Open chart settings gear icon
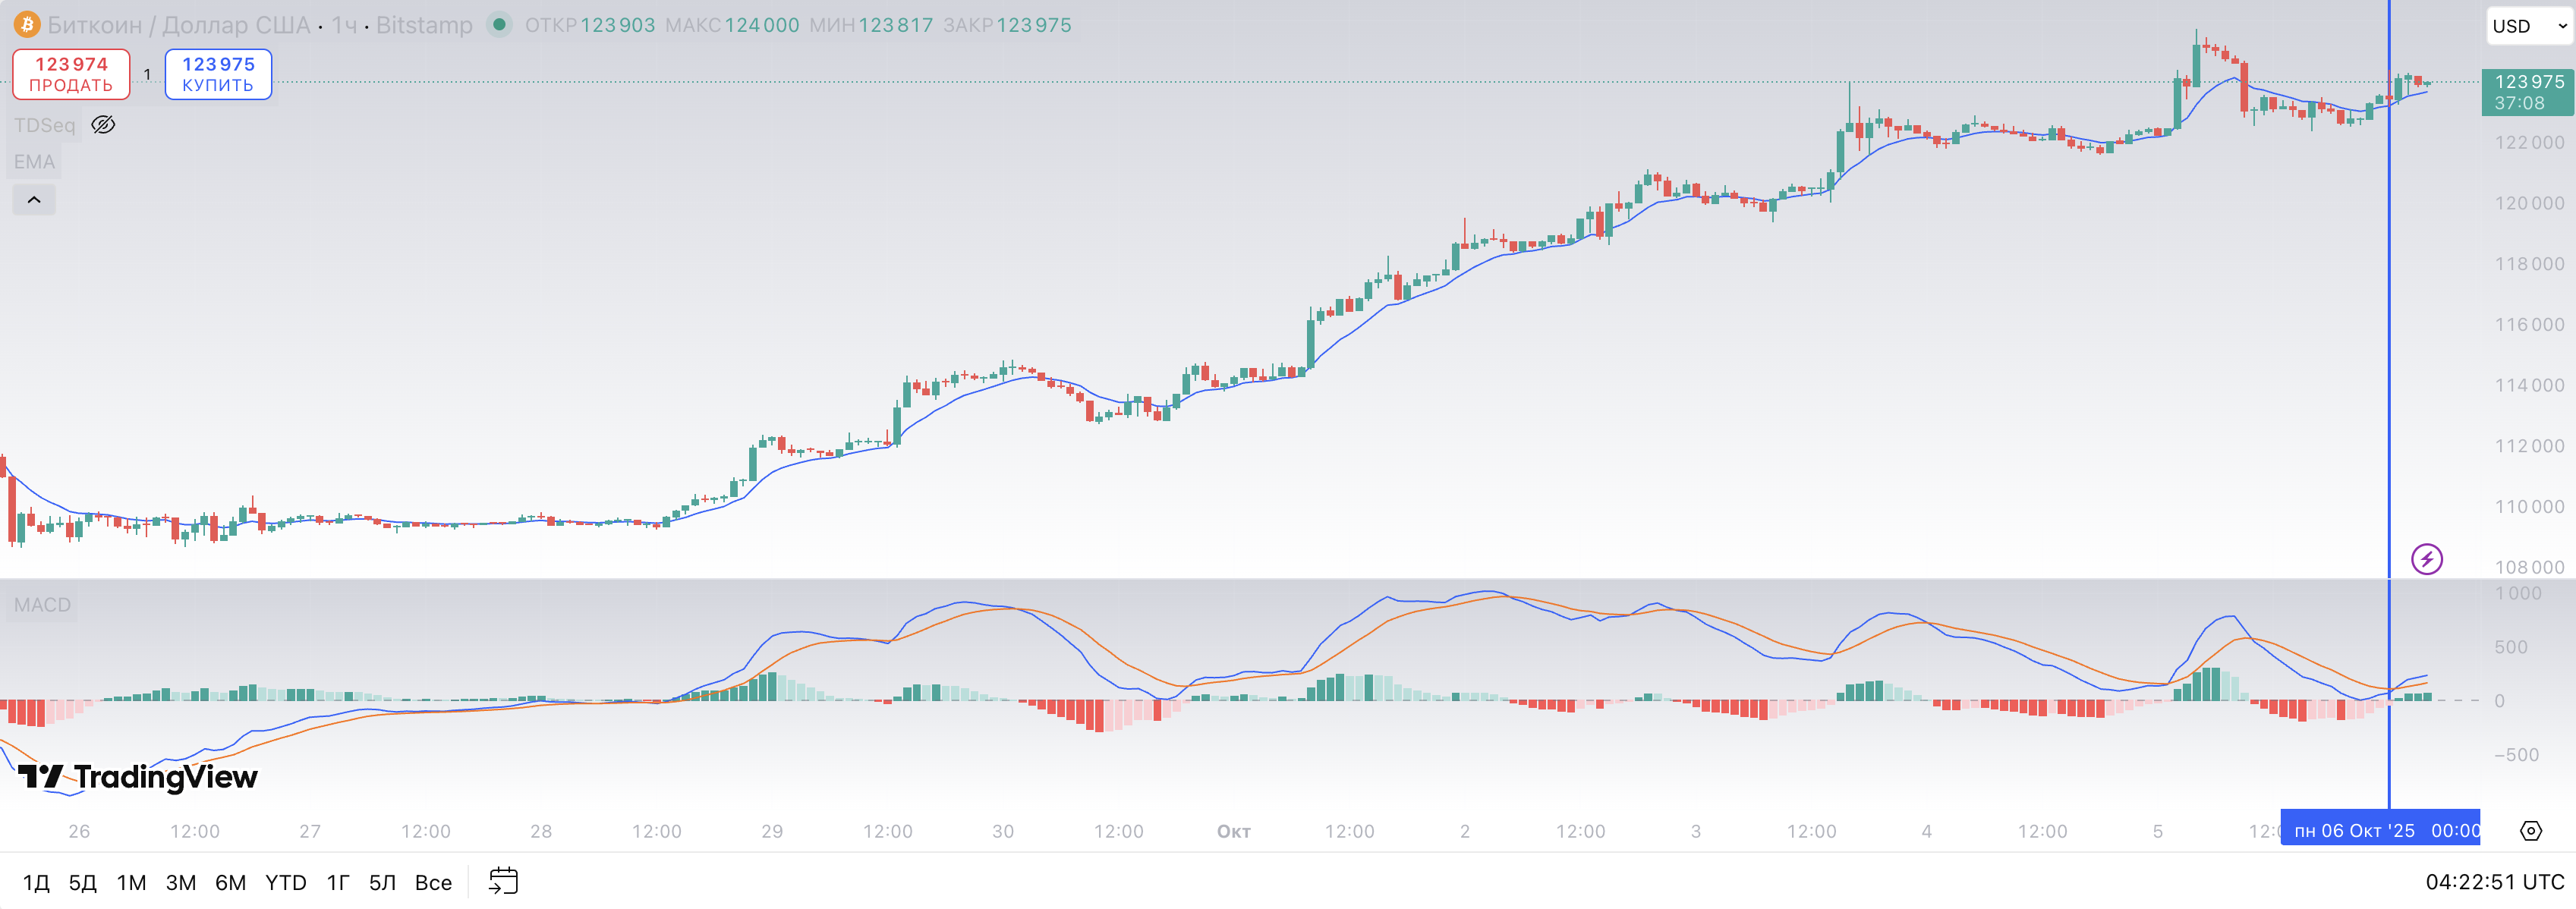 pos(2530,831)
